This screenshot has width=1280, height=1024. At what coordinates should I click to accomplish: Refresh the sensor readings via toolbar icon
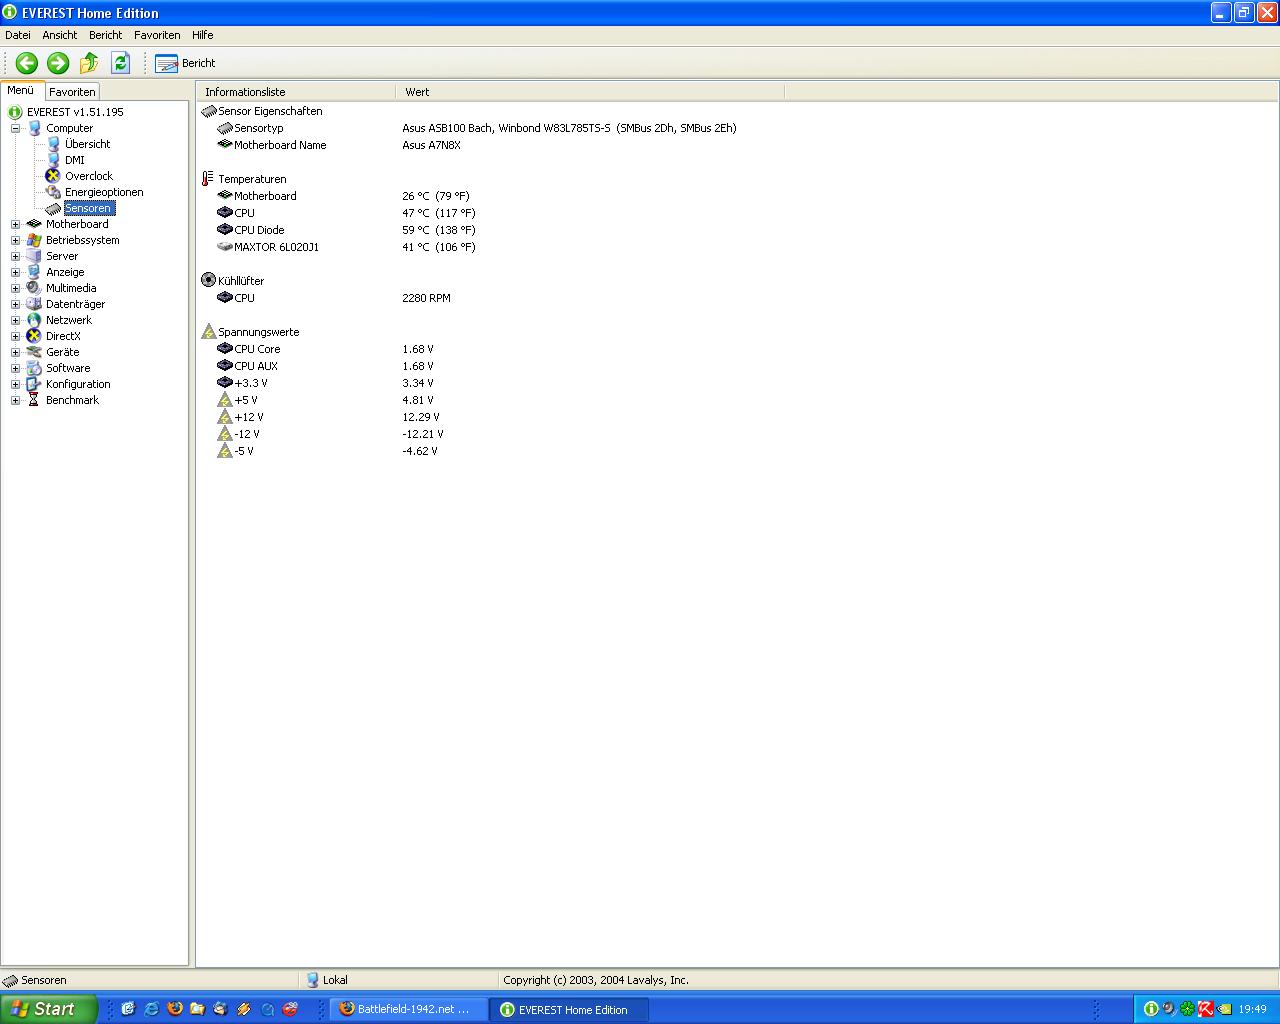[x=121, y=63]
